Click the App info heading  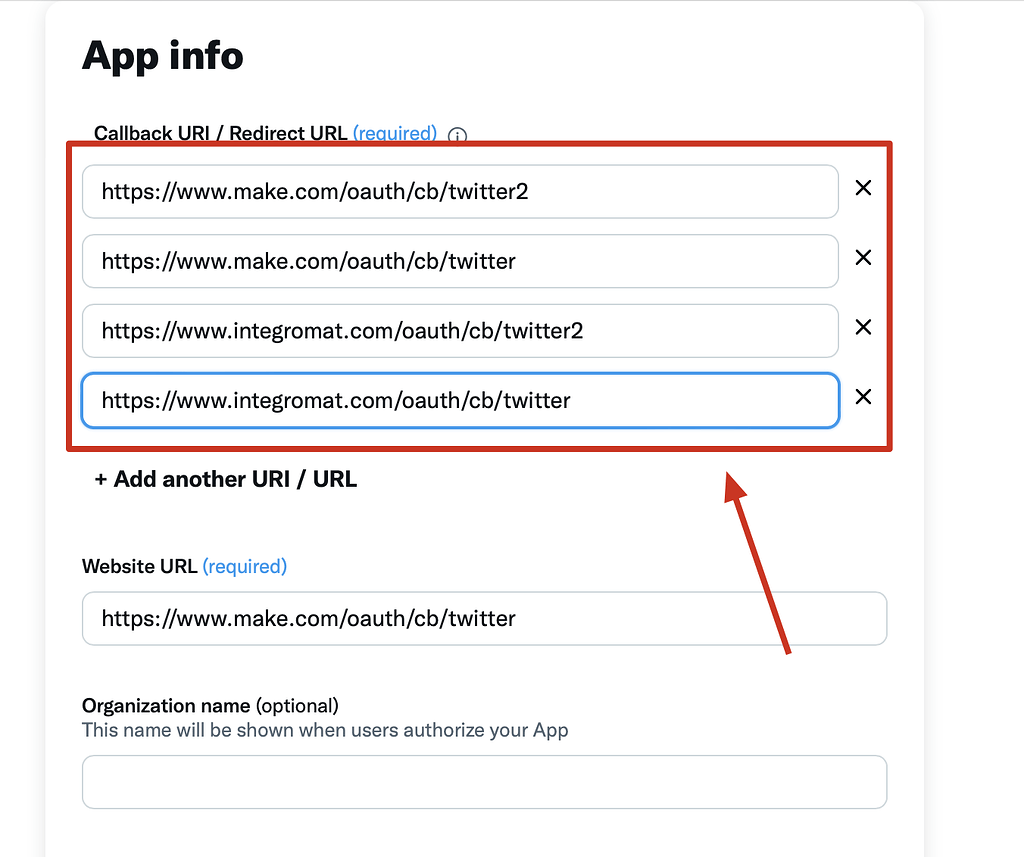coord(162,56)
